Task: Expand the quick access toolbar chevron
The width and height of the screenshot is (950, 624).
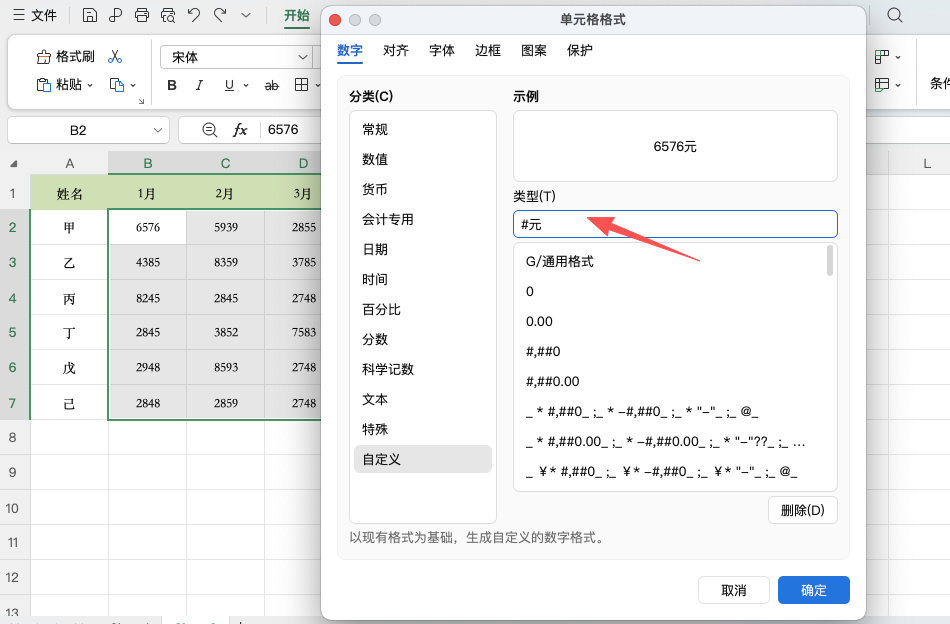Action: tap(246, 15)
